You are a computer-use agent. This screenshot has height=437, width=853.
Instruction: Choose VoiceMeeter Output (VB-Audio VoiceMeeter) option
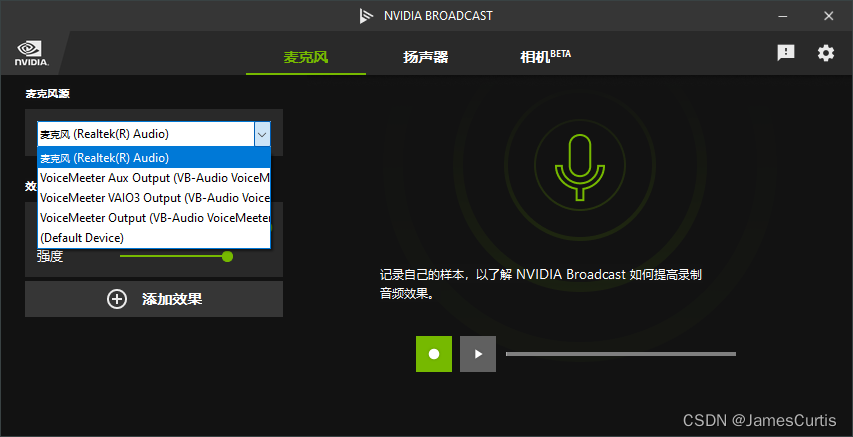tap(154, 218)
